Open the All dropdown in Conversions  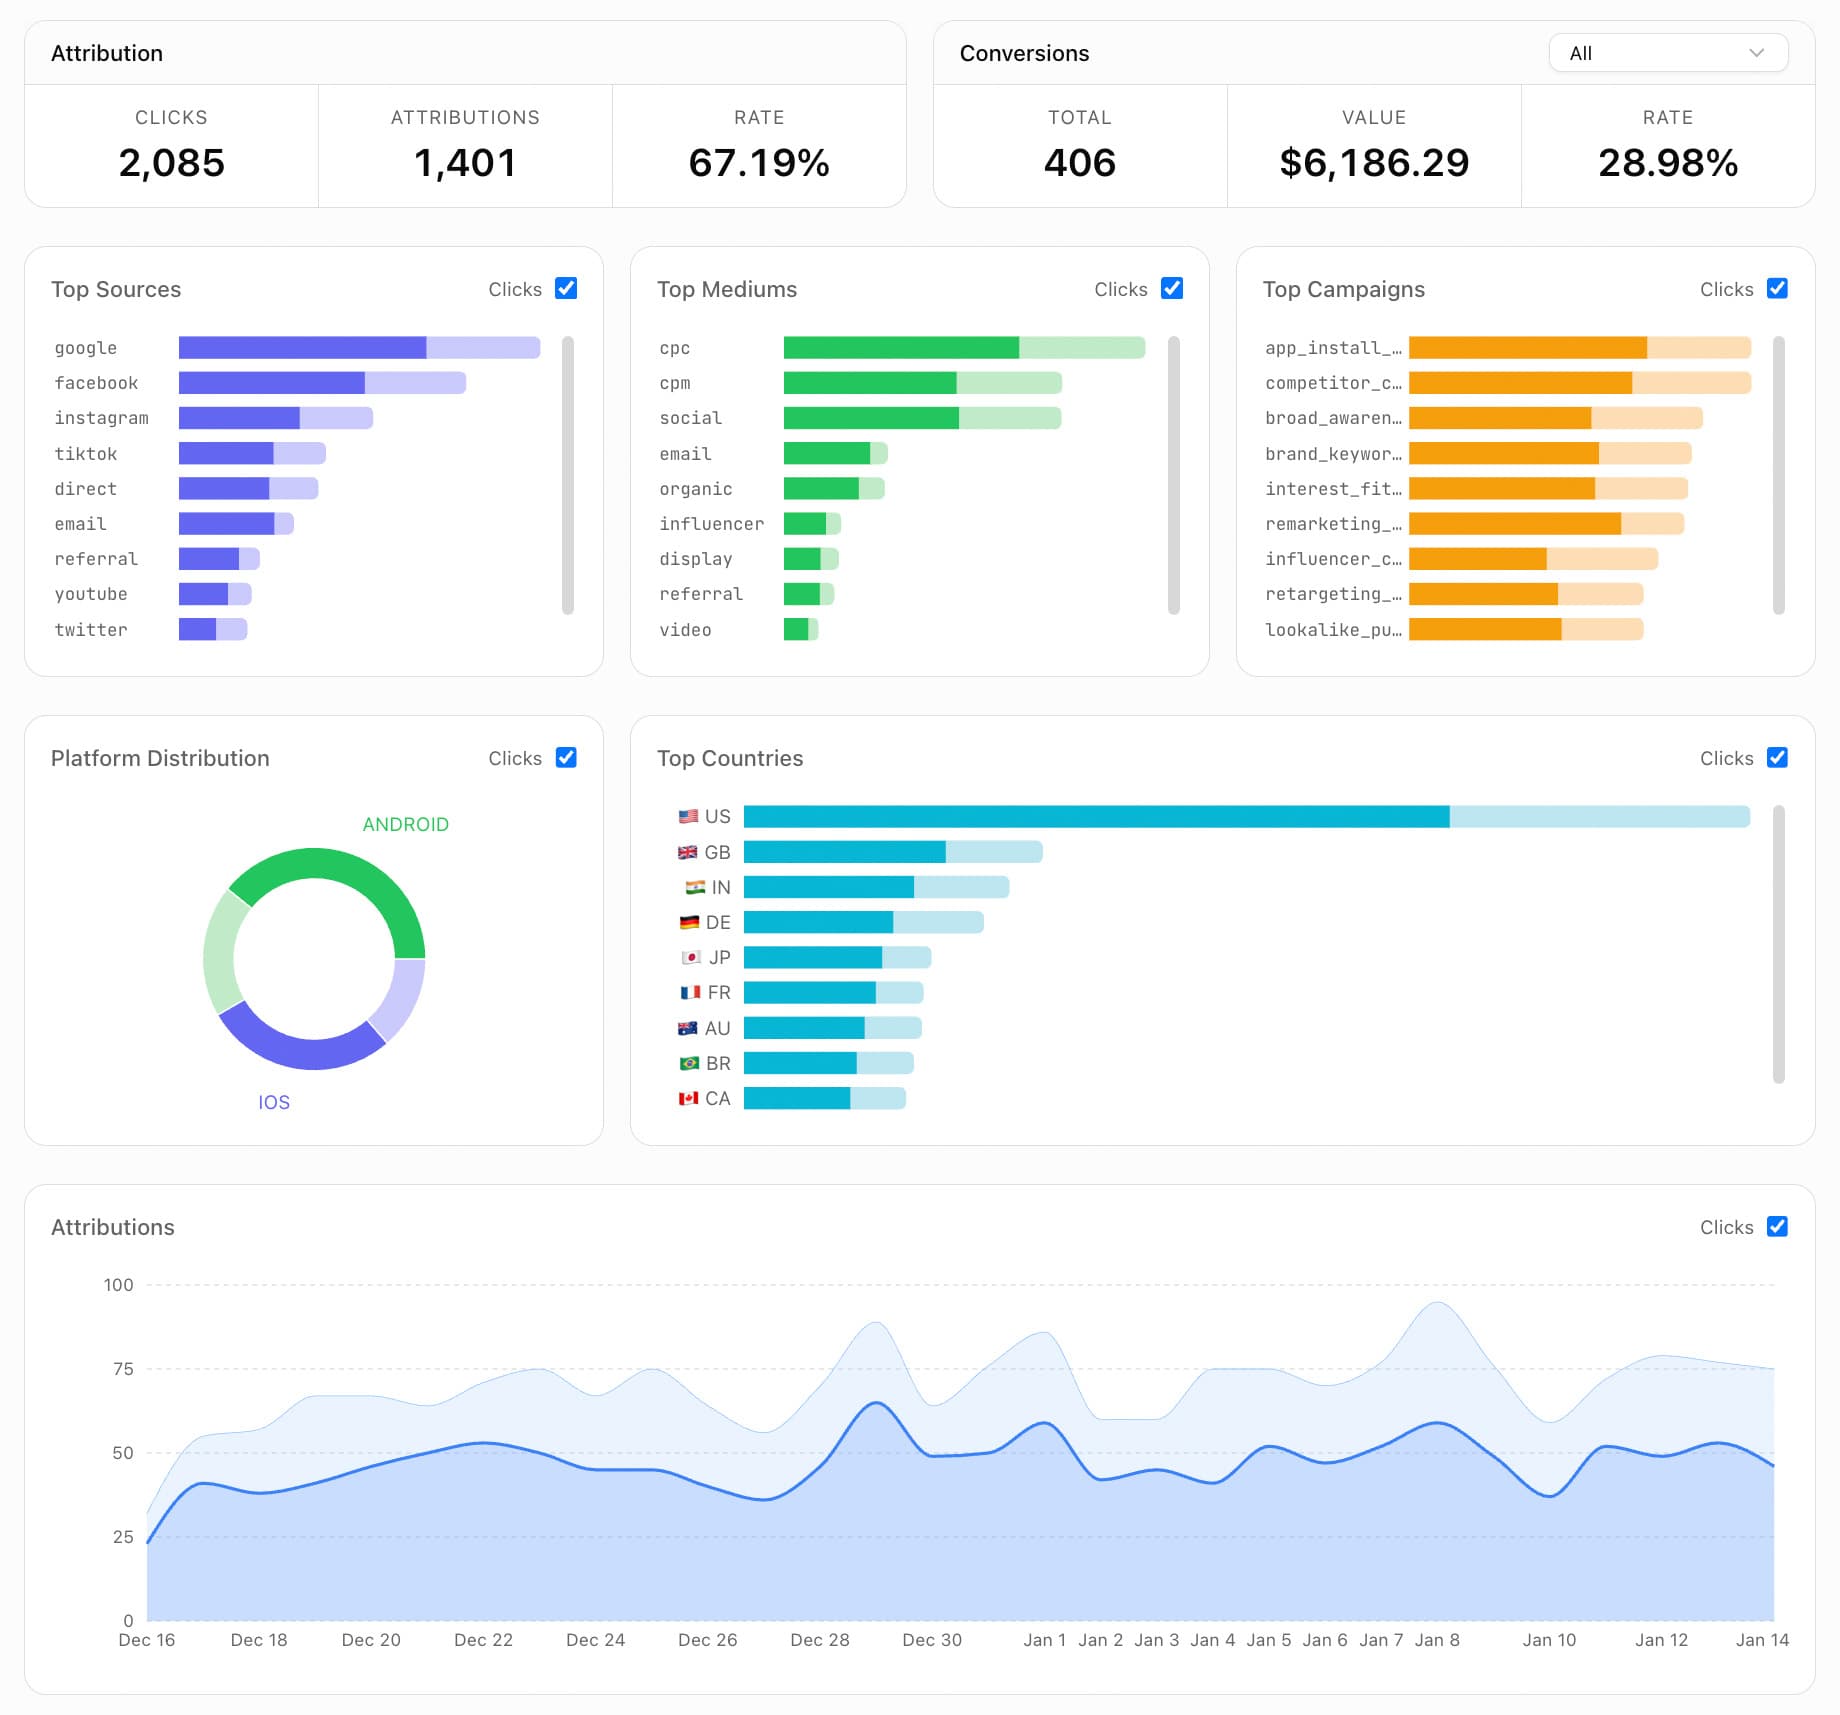[1666, 53]
